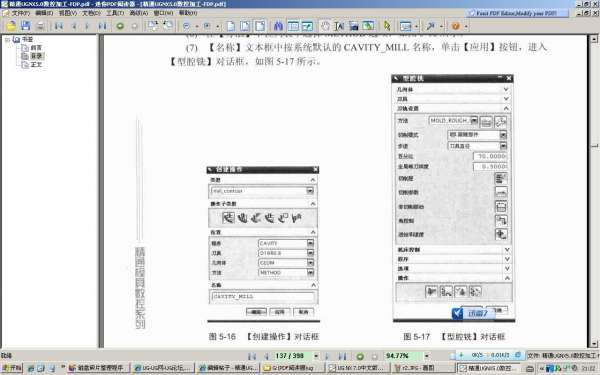Select the 目录 bookmark
Screen dimensions: 600x375
pyautogui.click(x=36, y=56)
